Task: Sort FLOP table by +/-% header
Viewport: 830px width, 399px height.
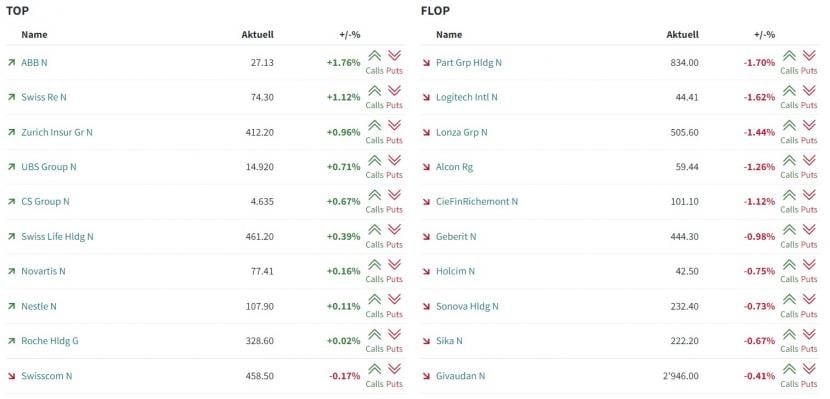Action: coord(764,34)
